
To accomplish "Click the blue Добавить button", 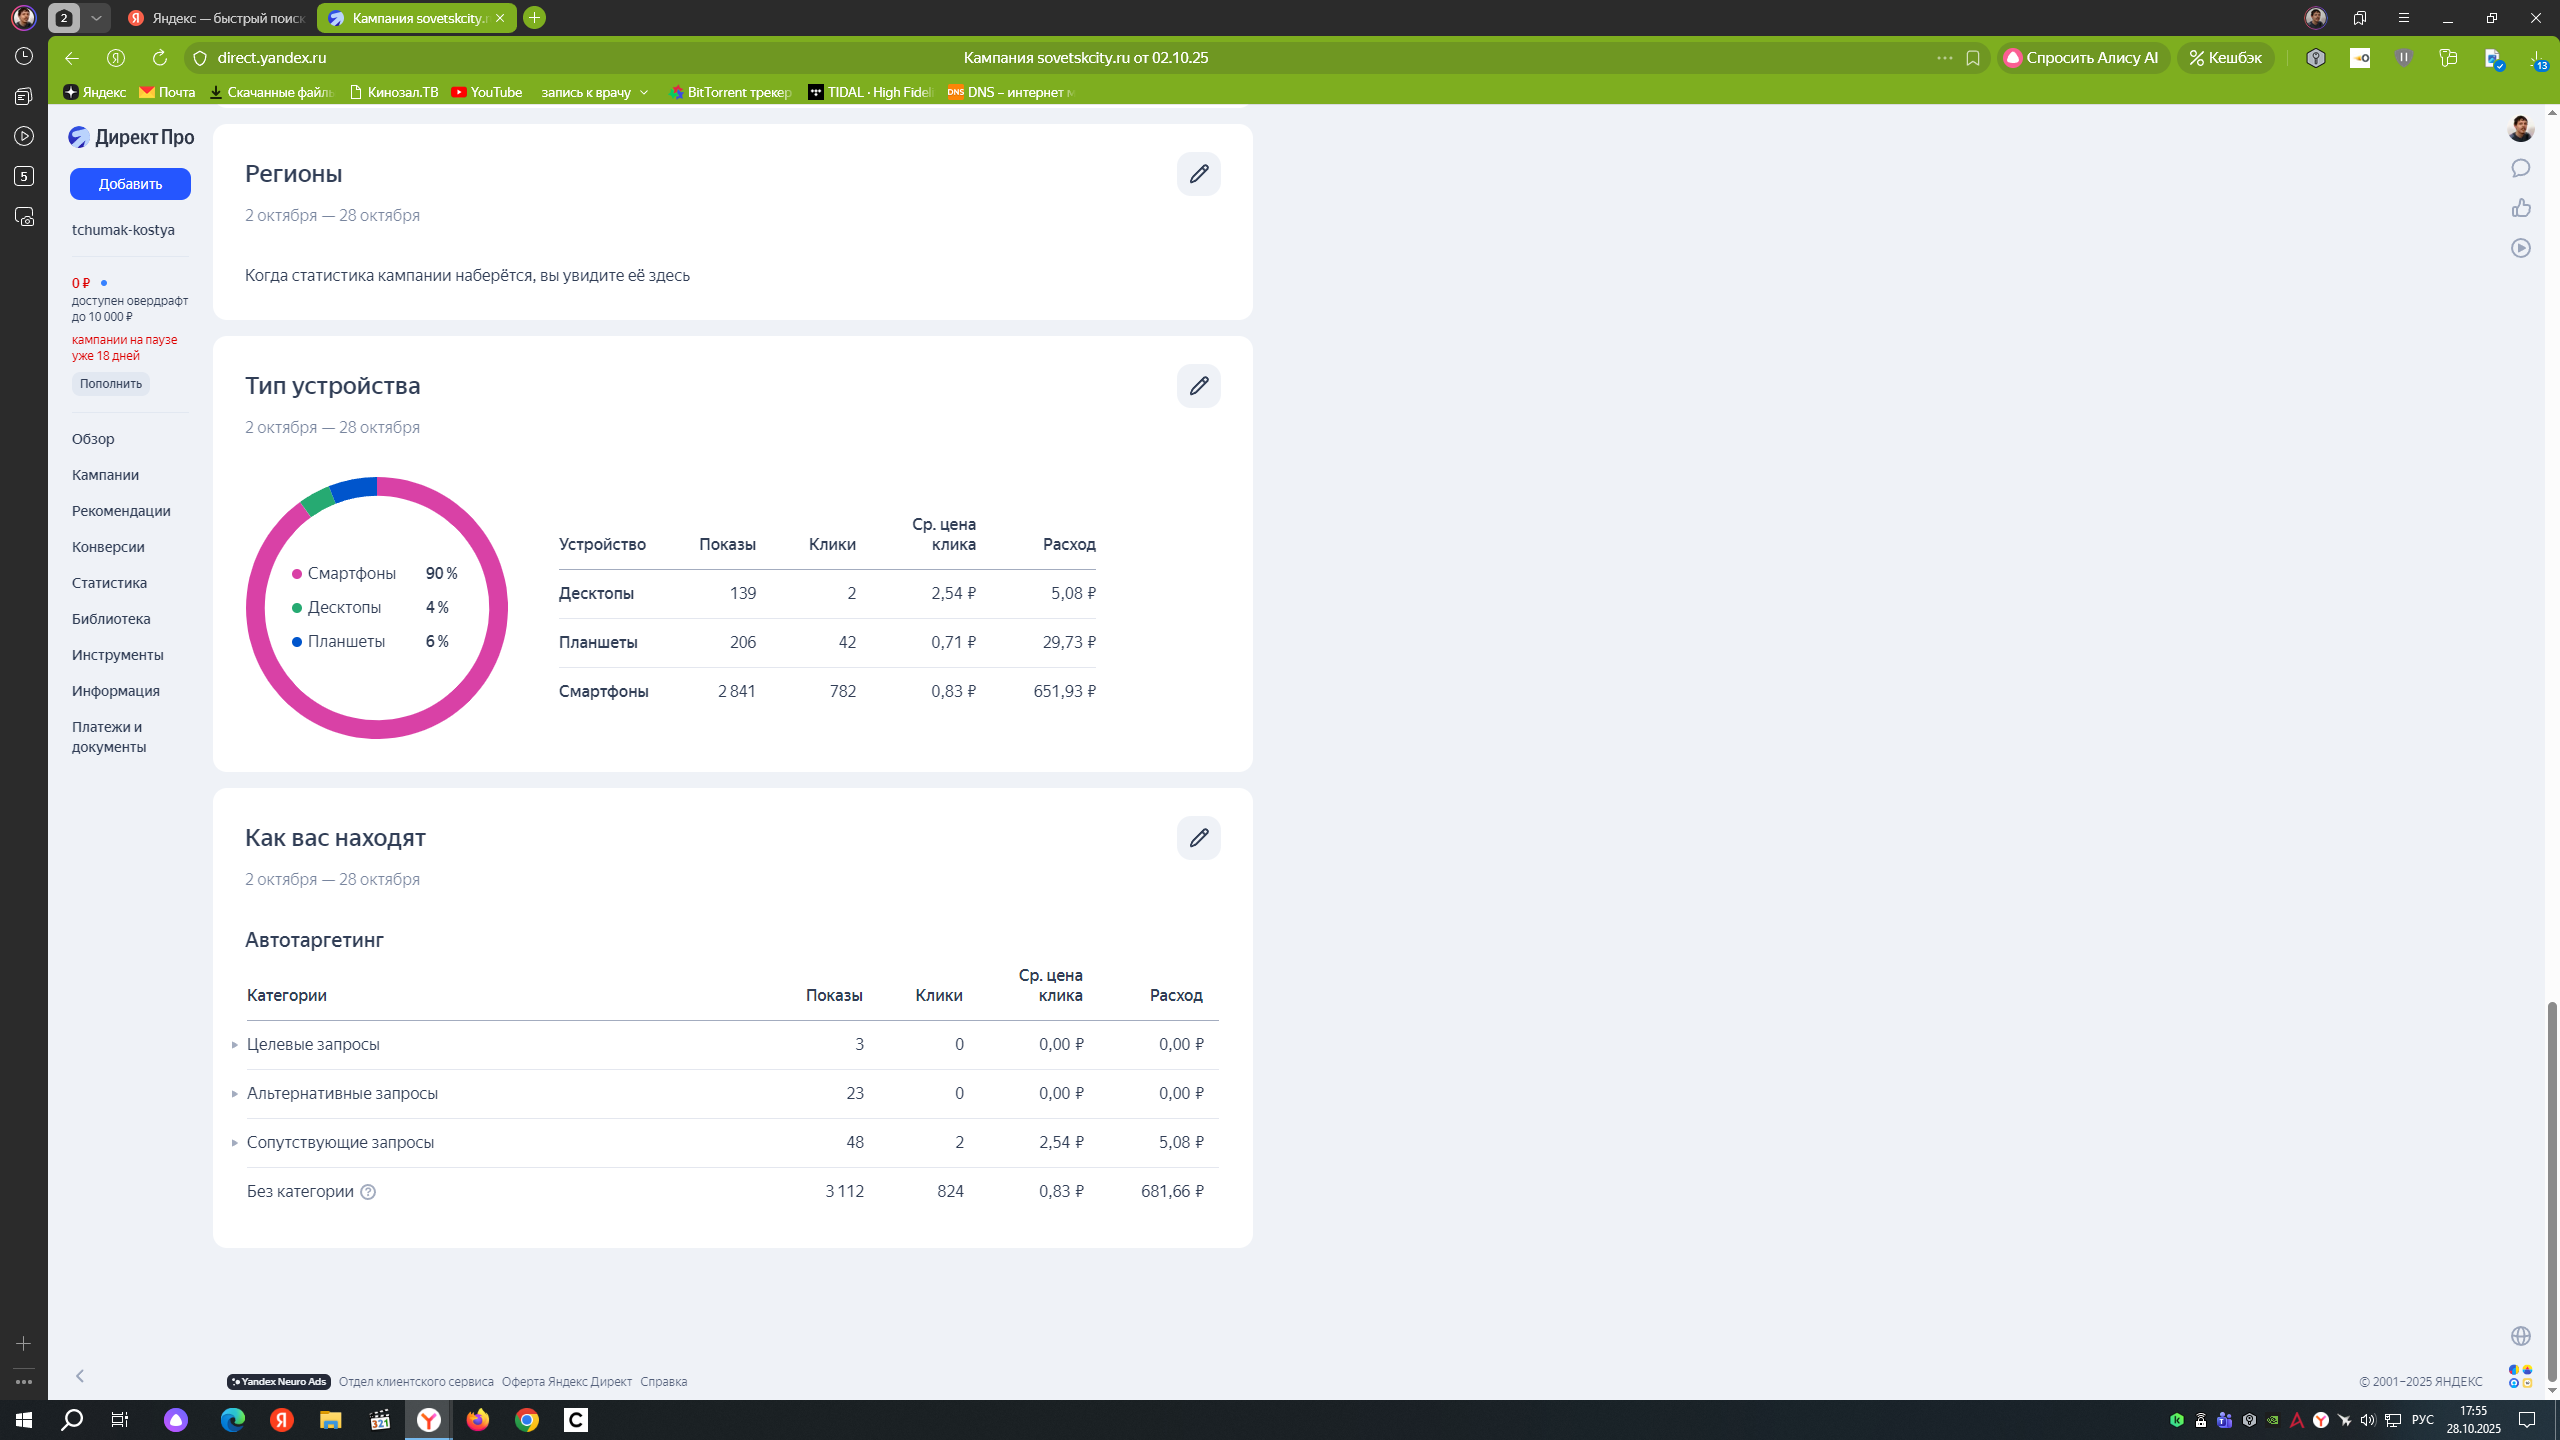I will (130, 184).
